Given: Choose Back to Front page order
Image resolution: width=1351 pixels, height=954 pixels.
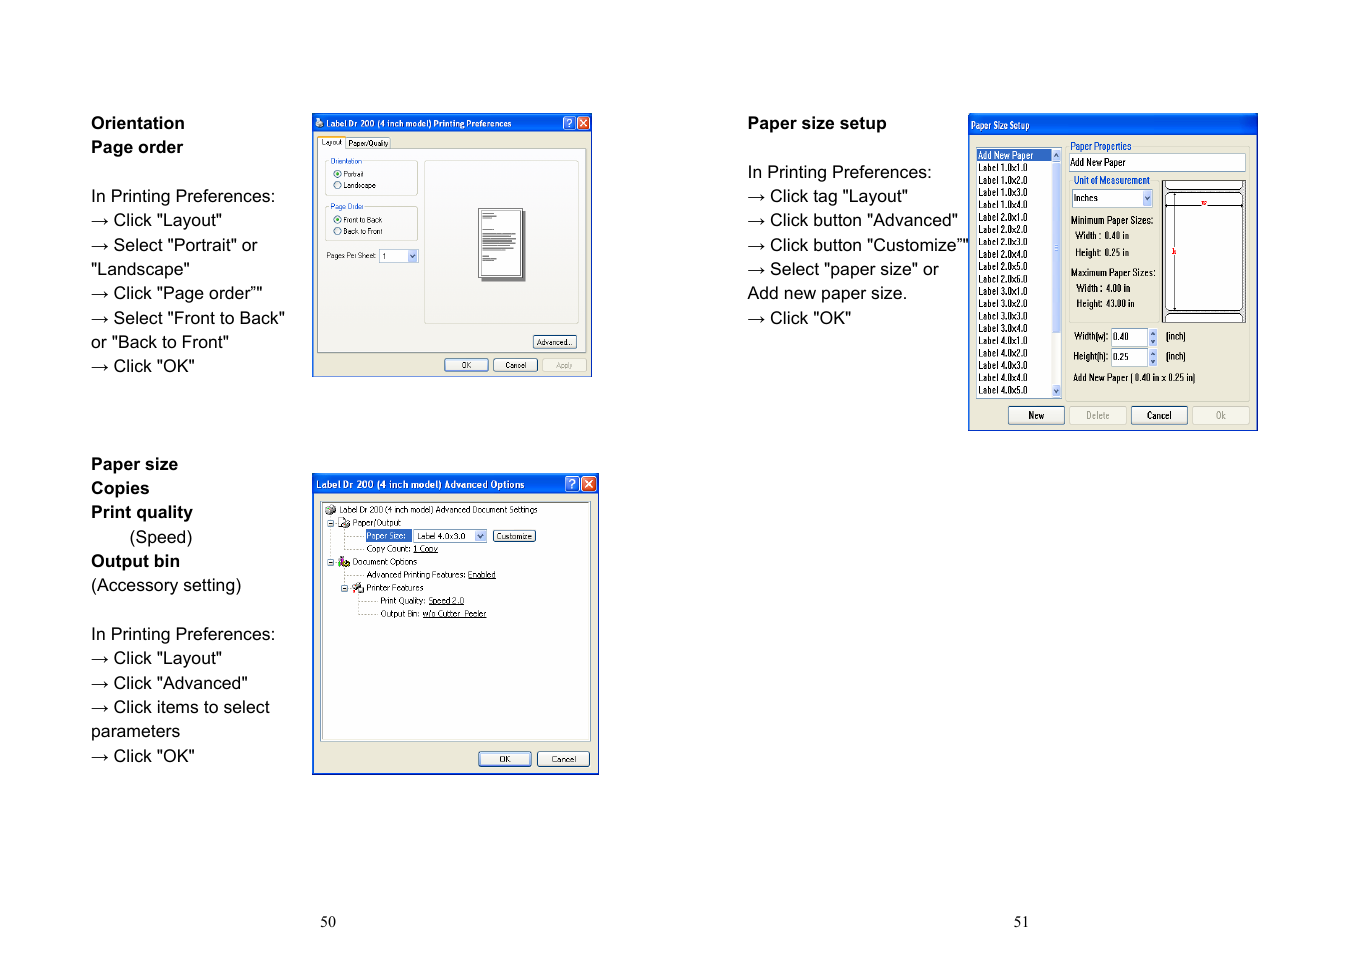Looking at the screenshot, I should 338,231.
